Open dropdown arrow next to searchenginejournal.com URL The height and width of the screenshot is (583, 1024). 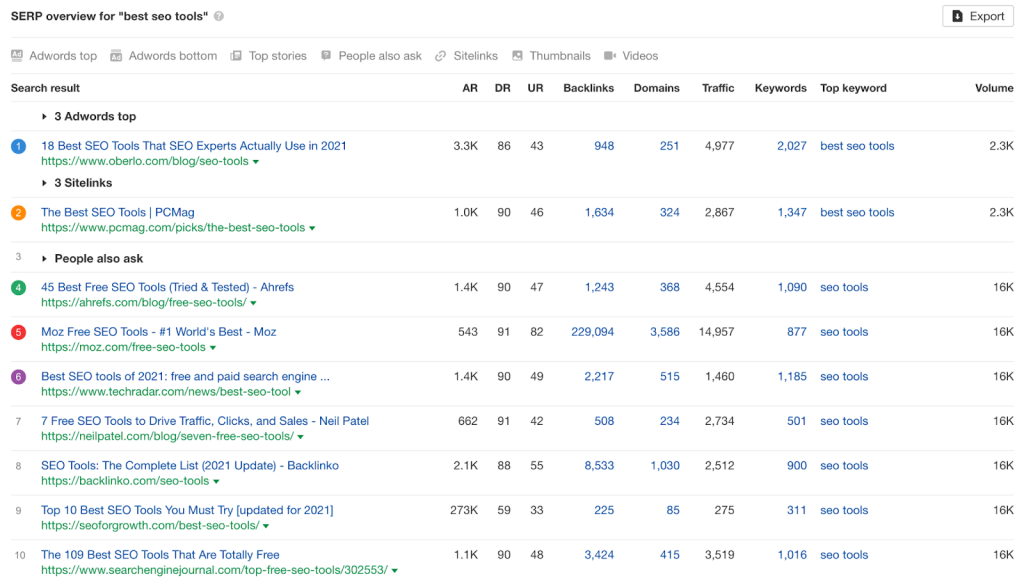click(394, 571)
